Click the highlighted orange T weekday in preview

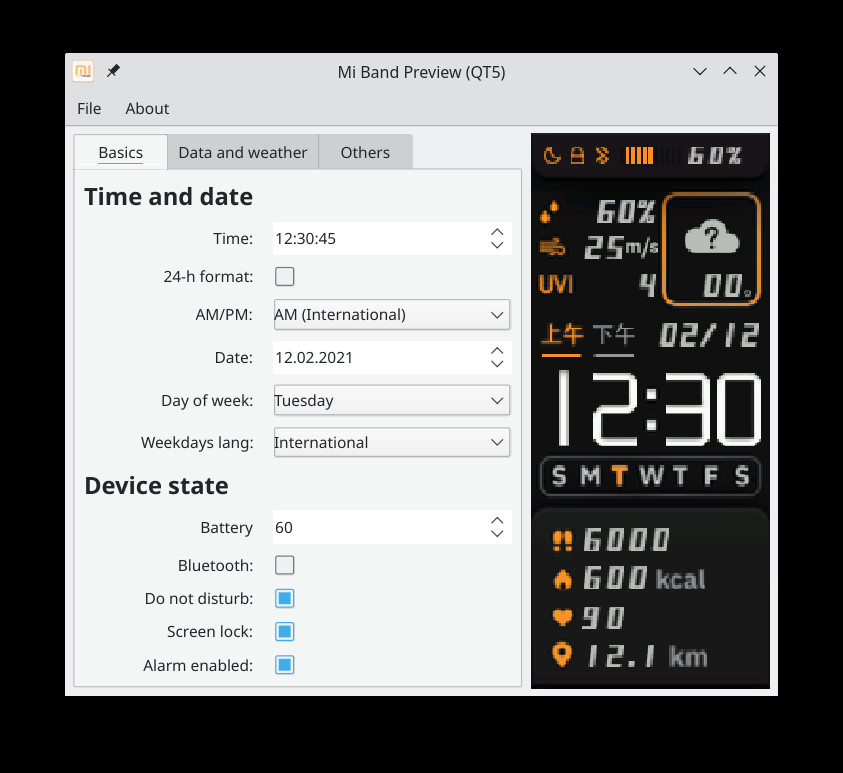[619, 476]
